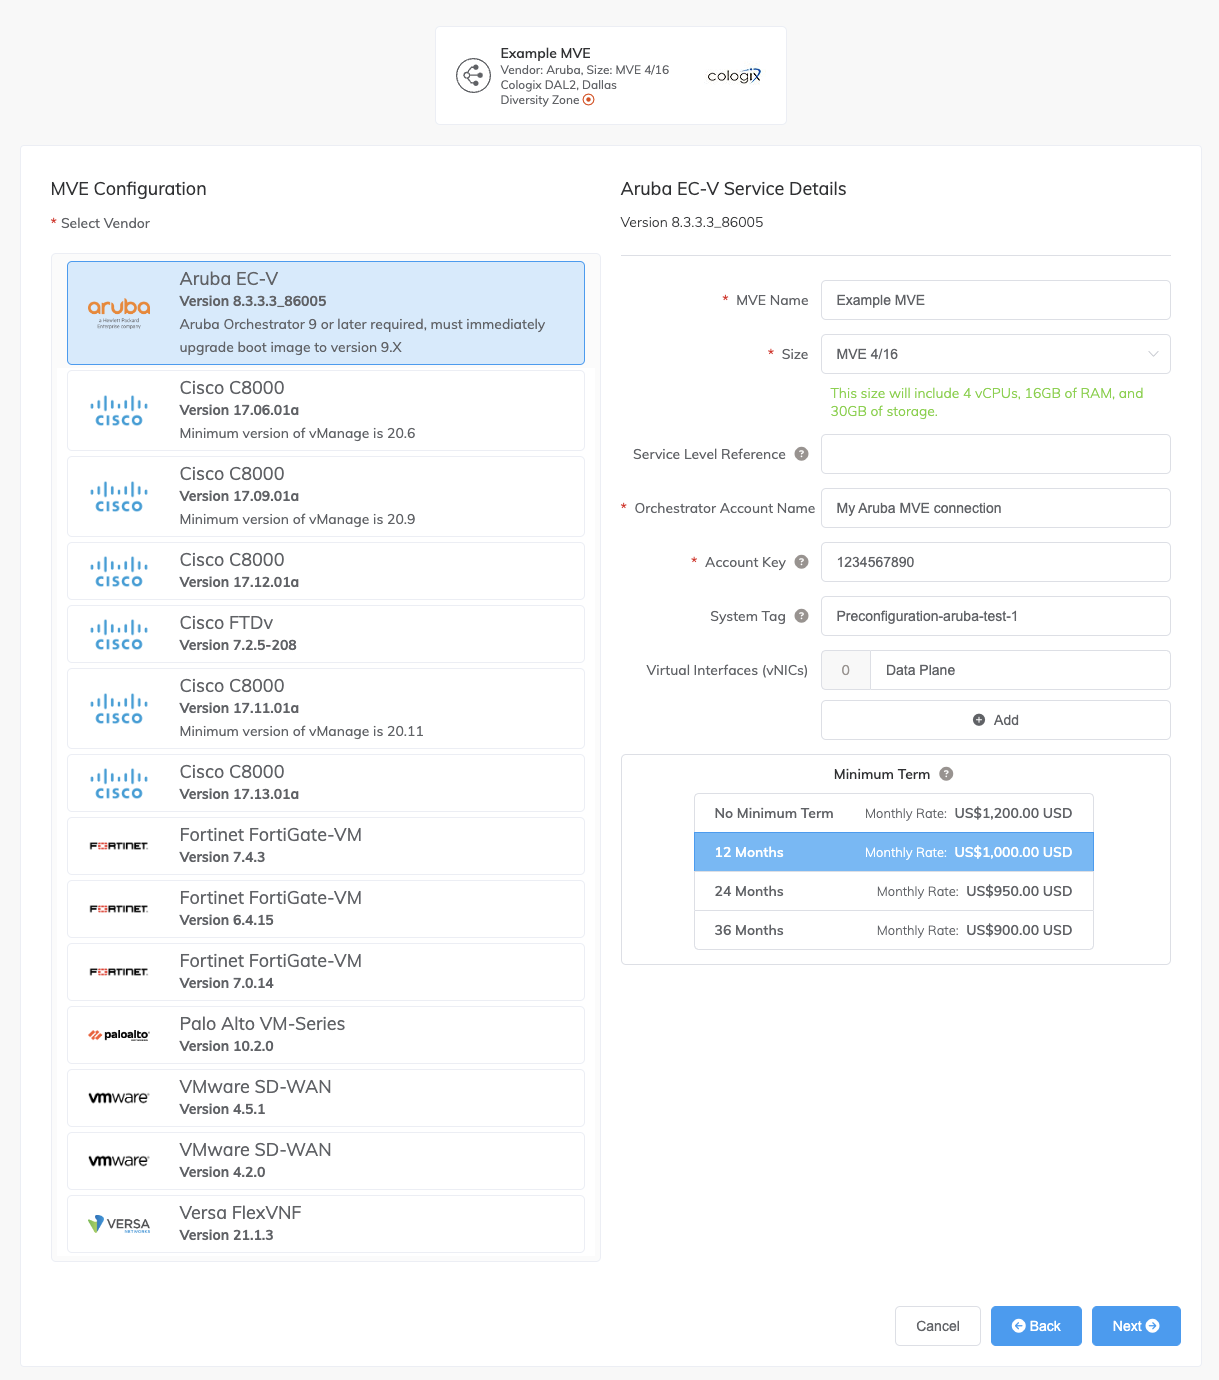
Task: Choose Fortinet FortiGate-VM Version 7.0.14
Action: pyautogui.click(x=326, y=972)
